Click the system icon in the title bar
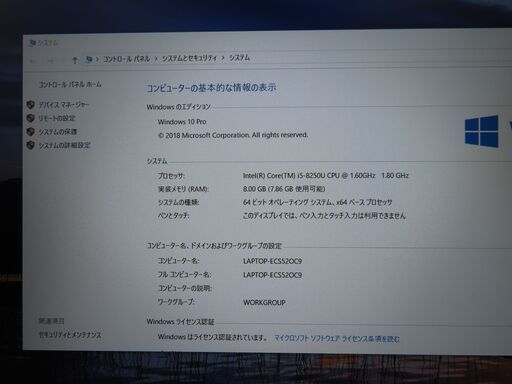 tap(32, 43)
